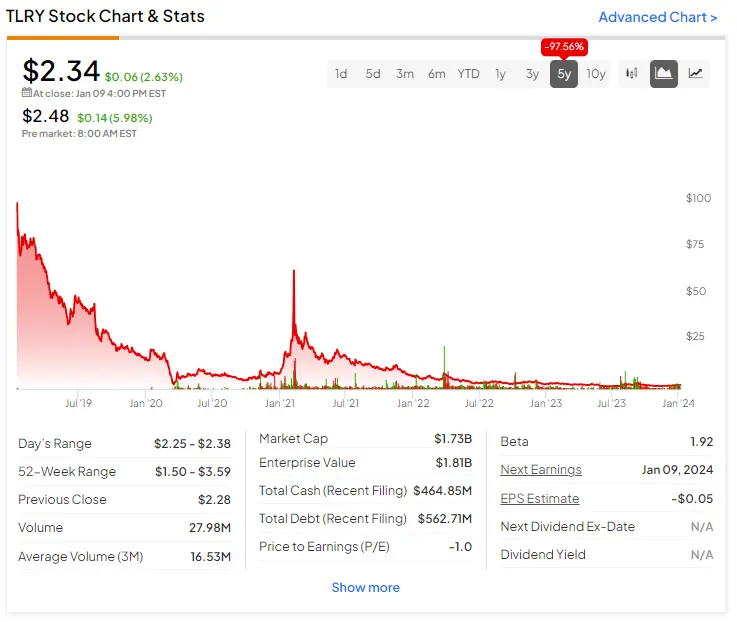Click the $2.48 pre-market price
The image size is (737, 622).
46,116
